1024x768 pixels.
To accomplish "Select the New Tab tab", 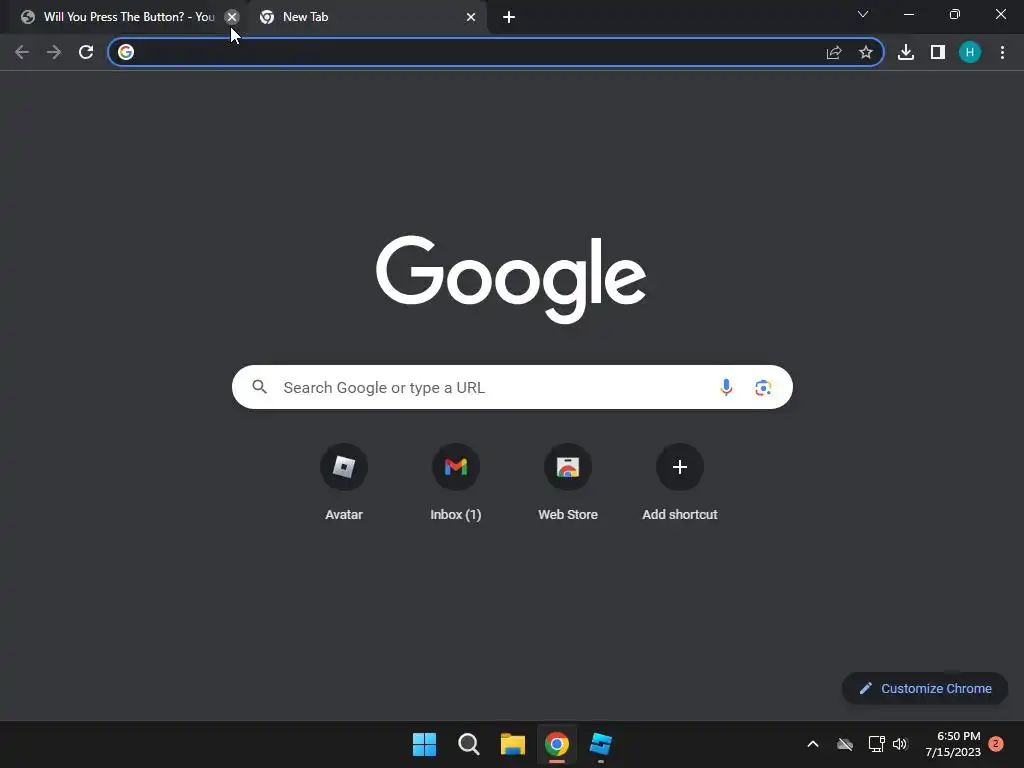I will [x=369, y=17].
